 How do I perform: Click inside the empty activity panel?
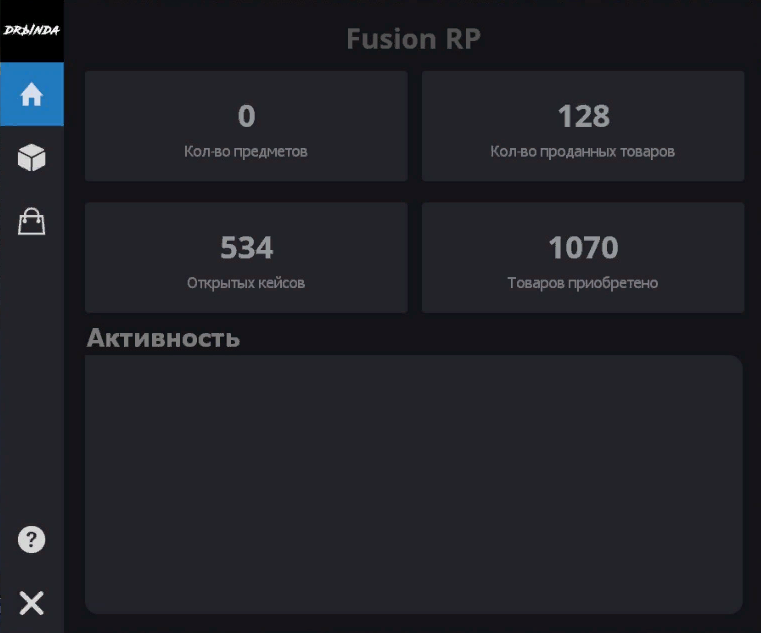[x=413, y=484]
